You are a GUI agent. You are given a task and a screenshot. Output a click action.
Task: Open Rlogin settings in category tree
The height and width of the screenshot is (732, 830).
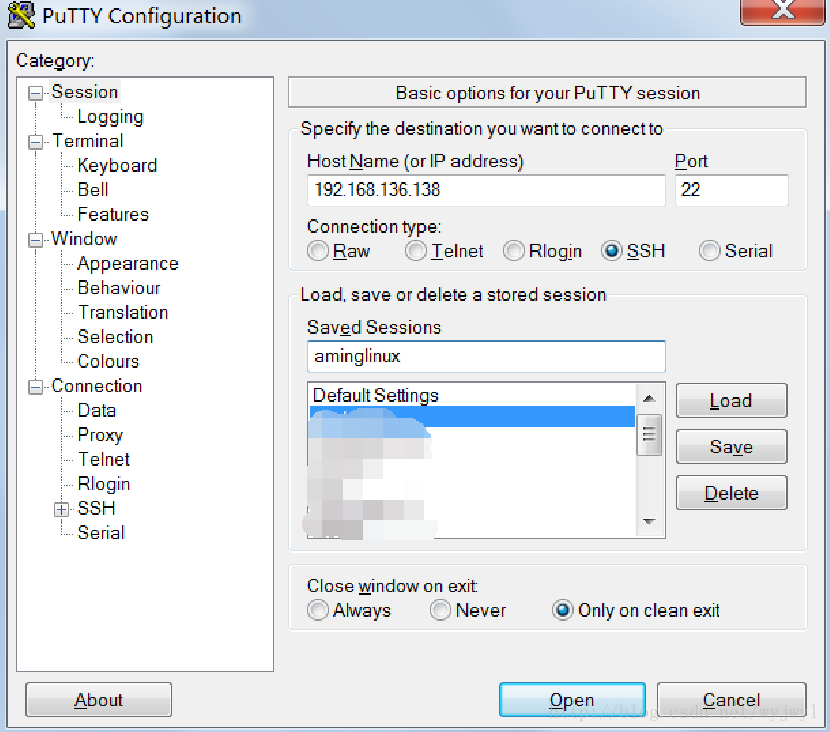point(104,484)
